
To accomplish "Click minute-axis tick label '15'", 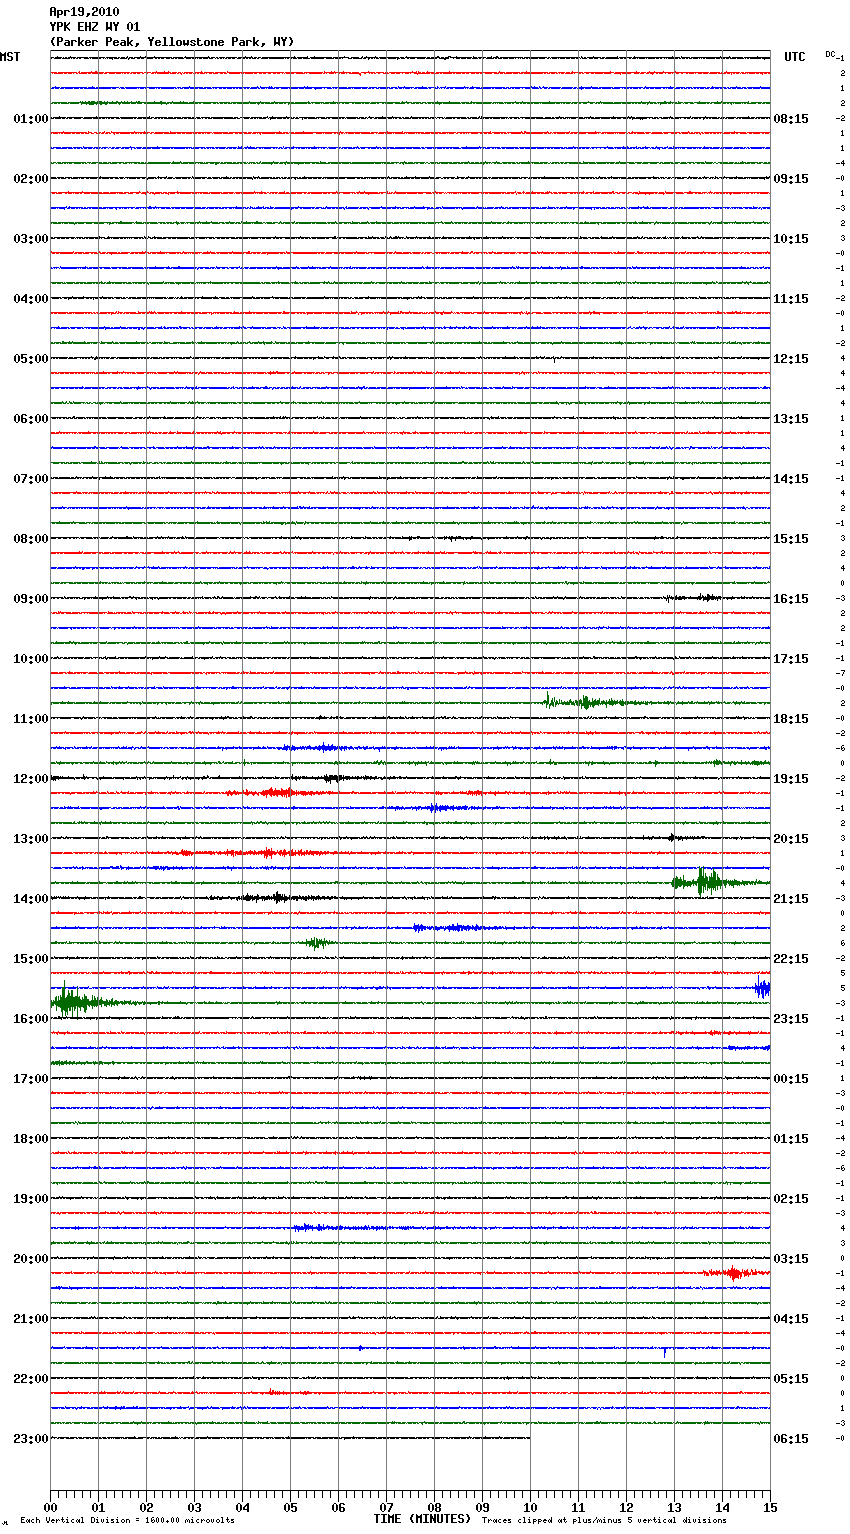I will tap(770, 1507).
